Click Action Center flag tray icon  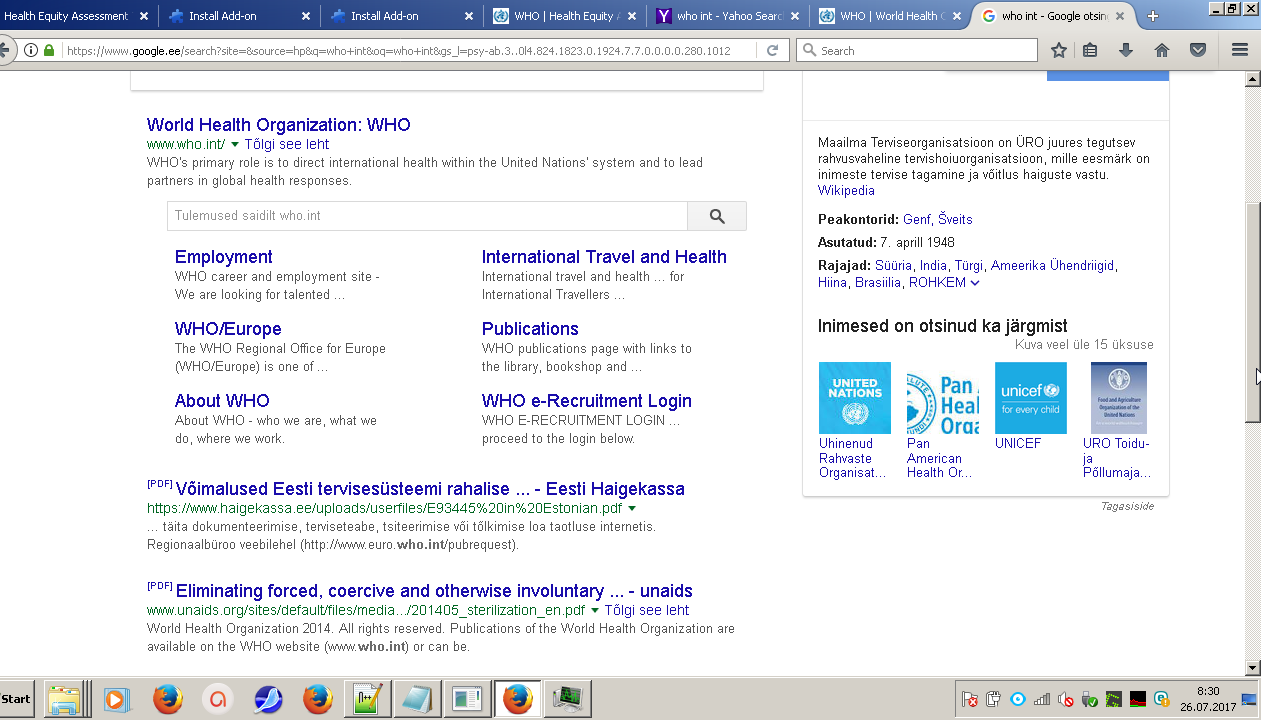969,699
